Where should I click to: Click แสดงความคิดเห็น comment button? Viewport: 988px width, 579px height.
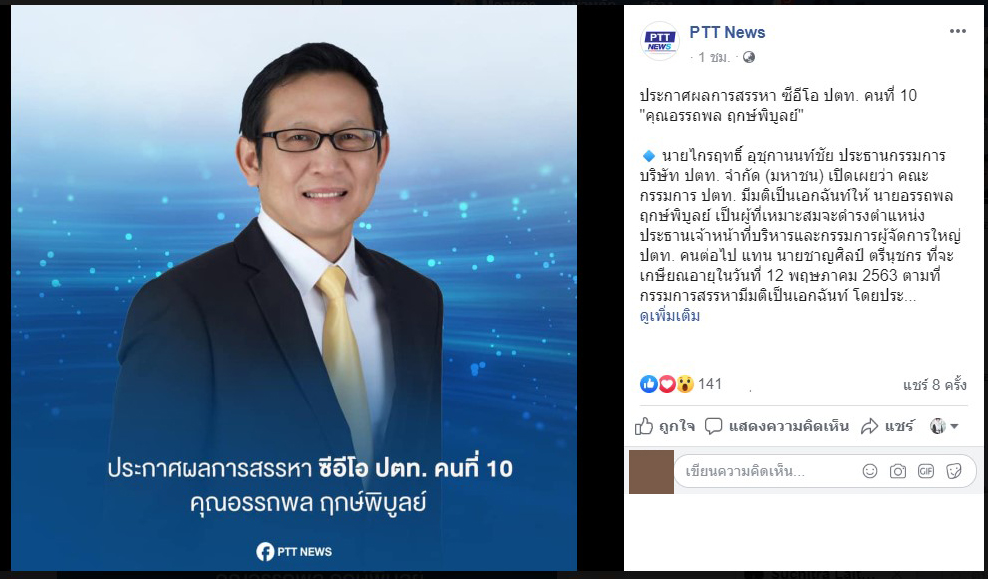click(776, 427)
